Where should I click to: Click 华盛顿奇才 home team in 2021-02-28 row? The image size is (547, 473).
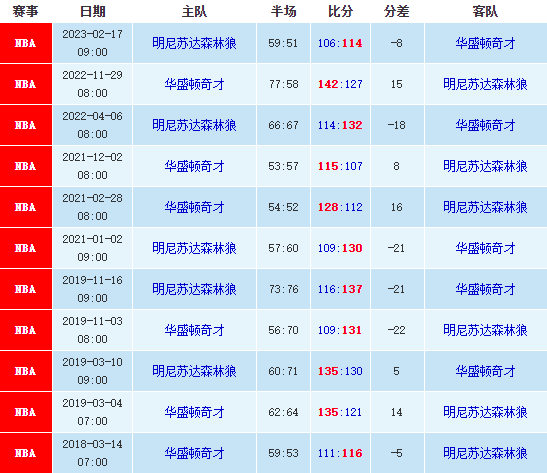(194, 207)
